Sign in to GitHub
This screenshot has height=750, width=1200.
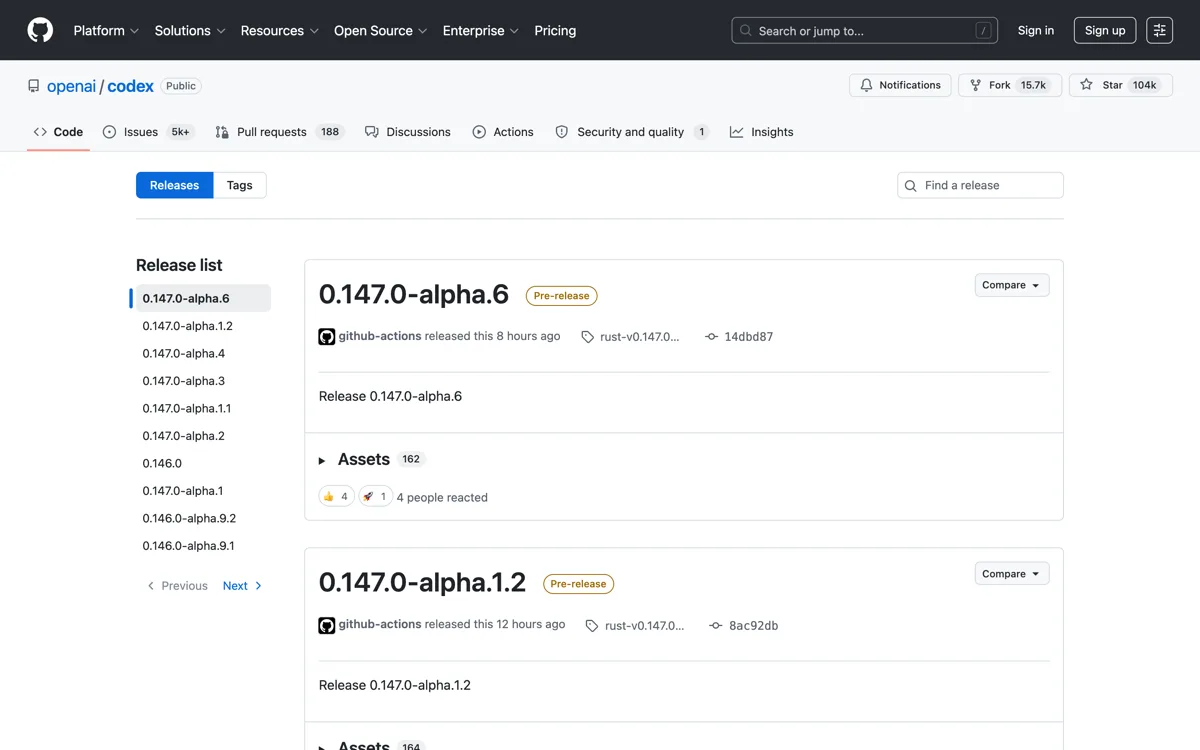[1036, 31]
